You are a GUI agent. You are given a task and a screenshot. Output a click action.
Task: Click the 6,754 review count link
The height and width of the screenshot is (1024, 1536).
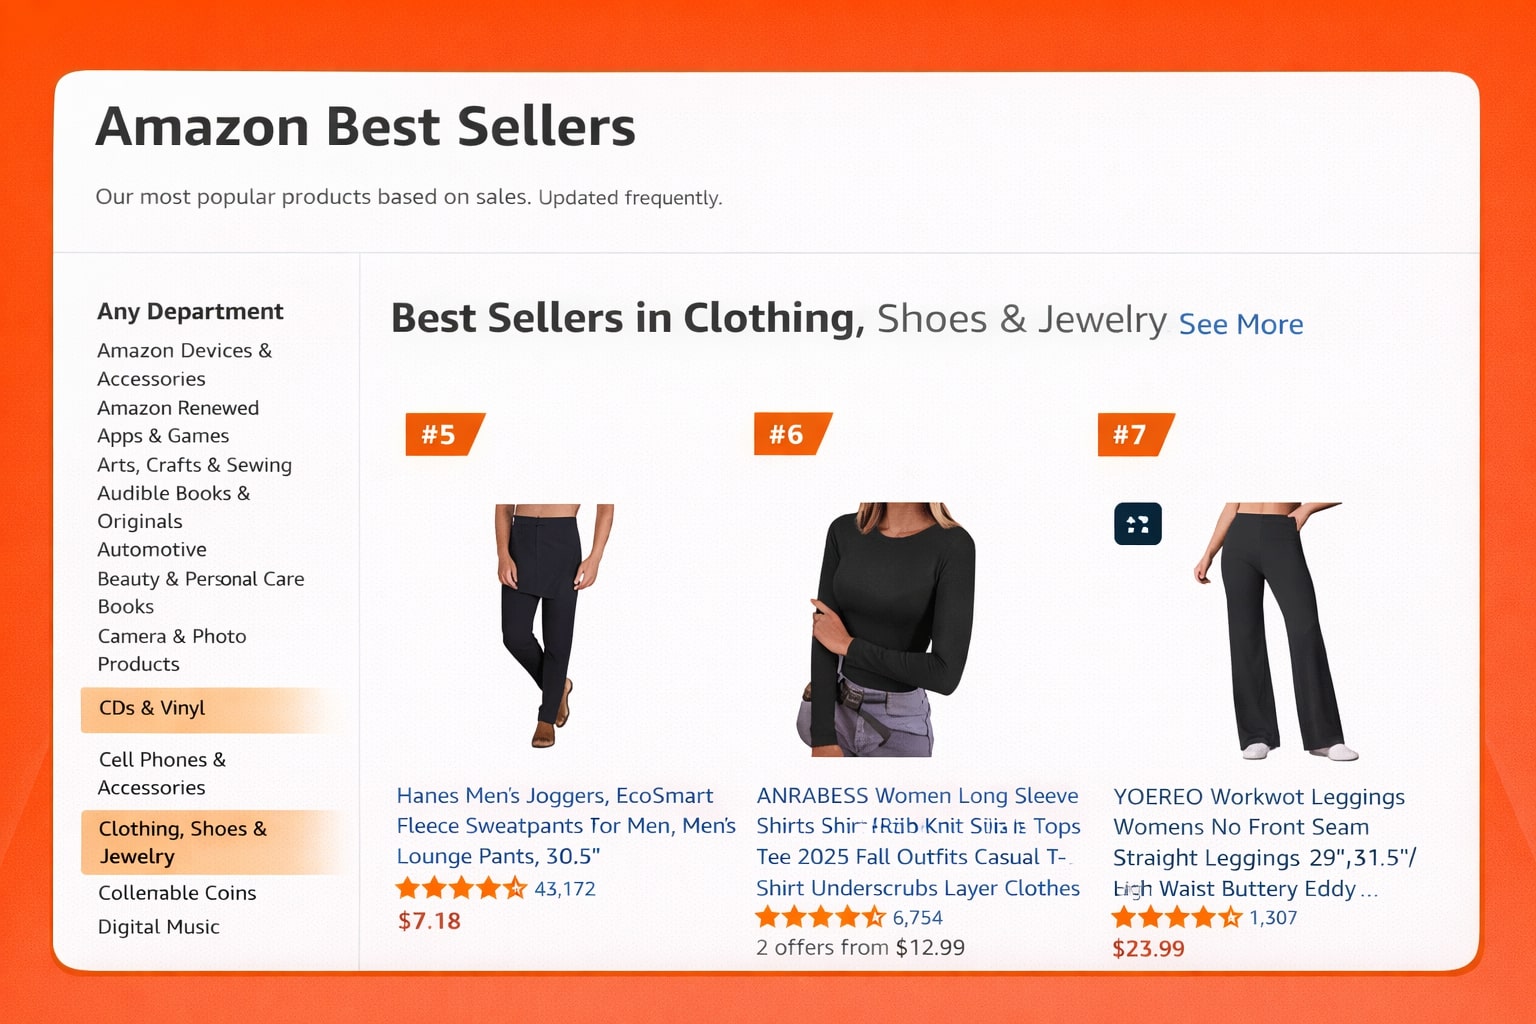click(916, 916)
